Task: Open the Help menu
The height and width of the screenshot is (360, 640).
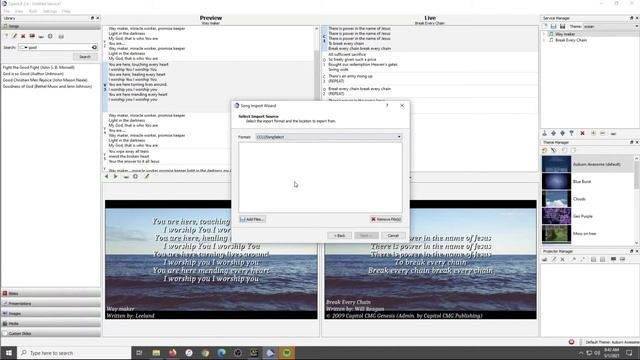Action: coord(66,11)
